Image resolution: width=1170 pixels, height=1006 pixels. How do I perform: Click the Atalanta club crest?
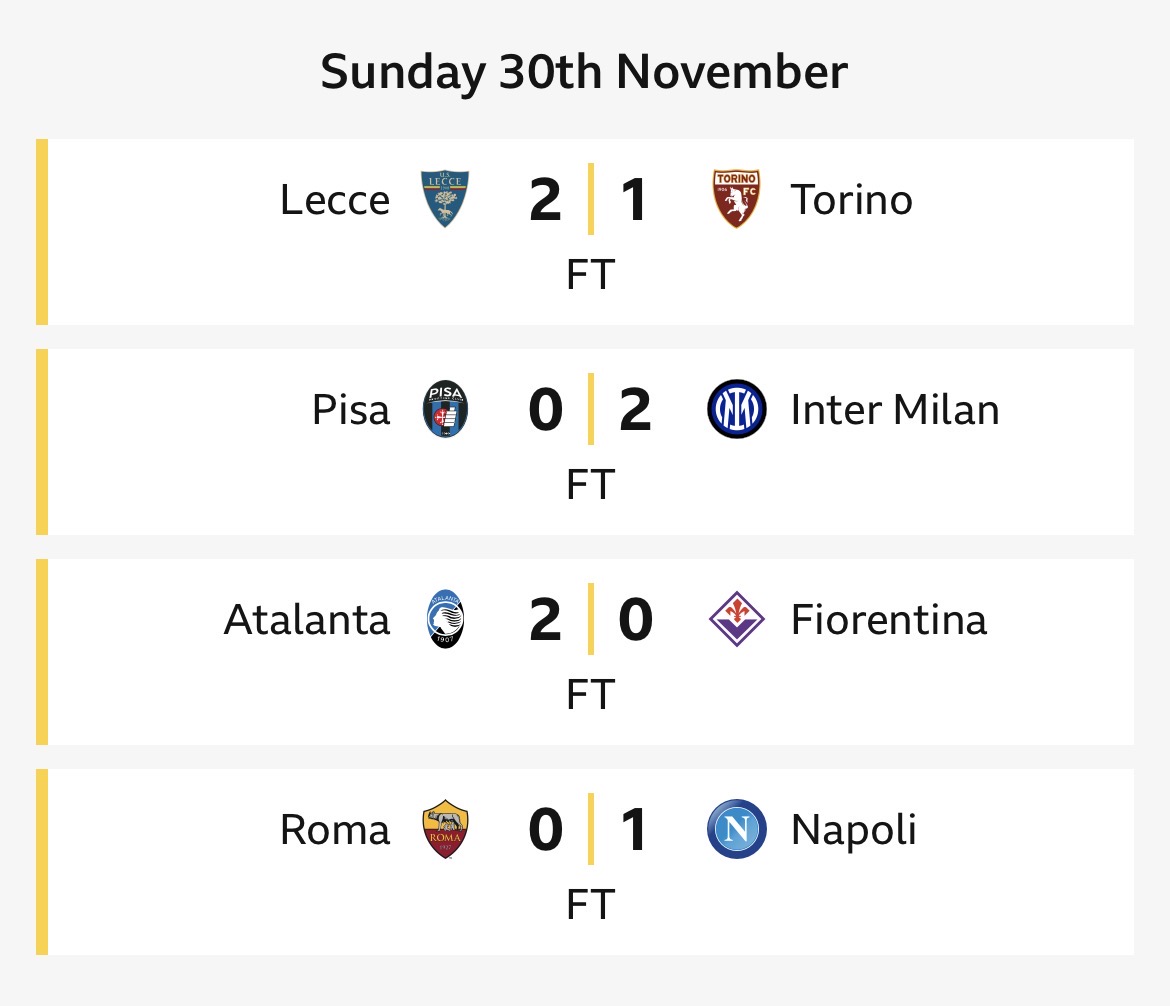coord(445,619)
